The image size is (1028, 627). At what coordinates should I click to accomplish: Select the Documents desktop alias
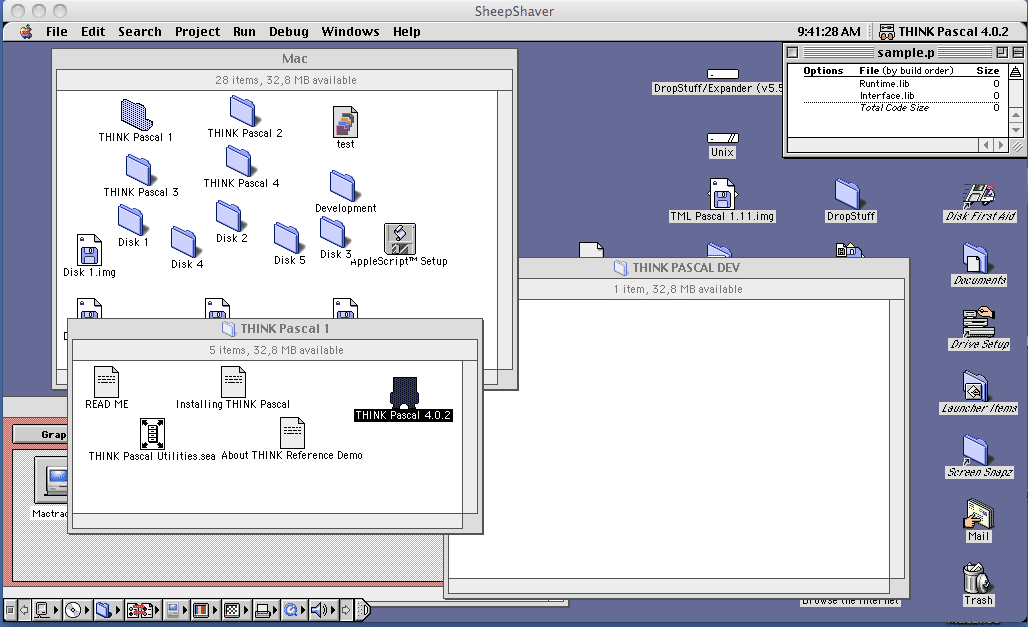coord(976,258)
